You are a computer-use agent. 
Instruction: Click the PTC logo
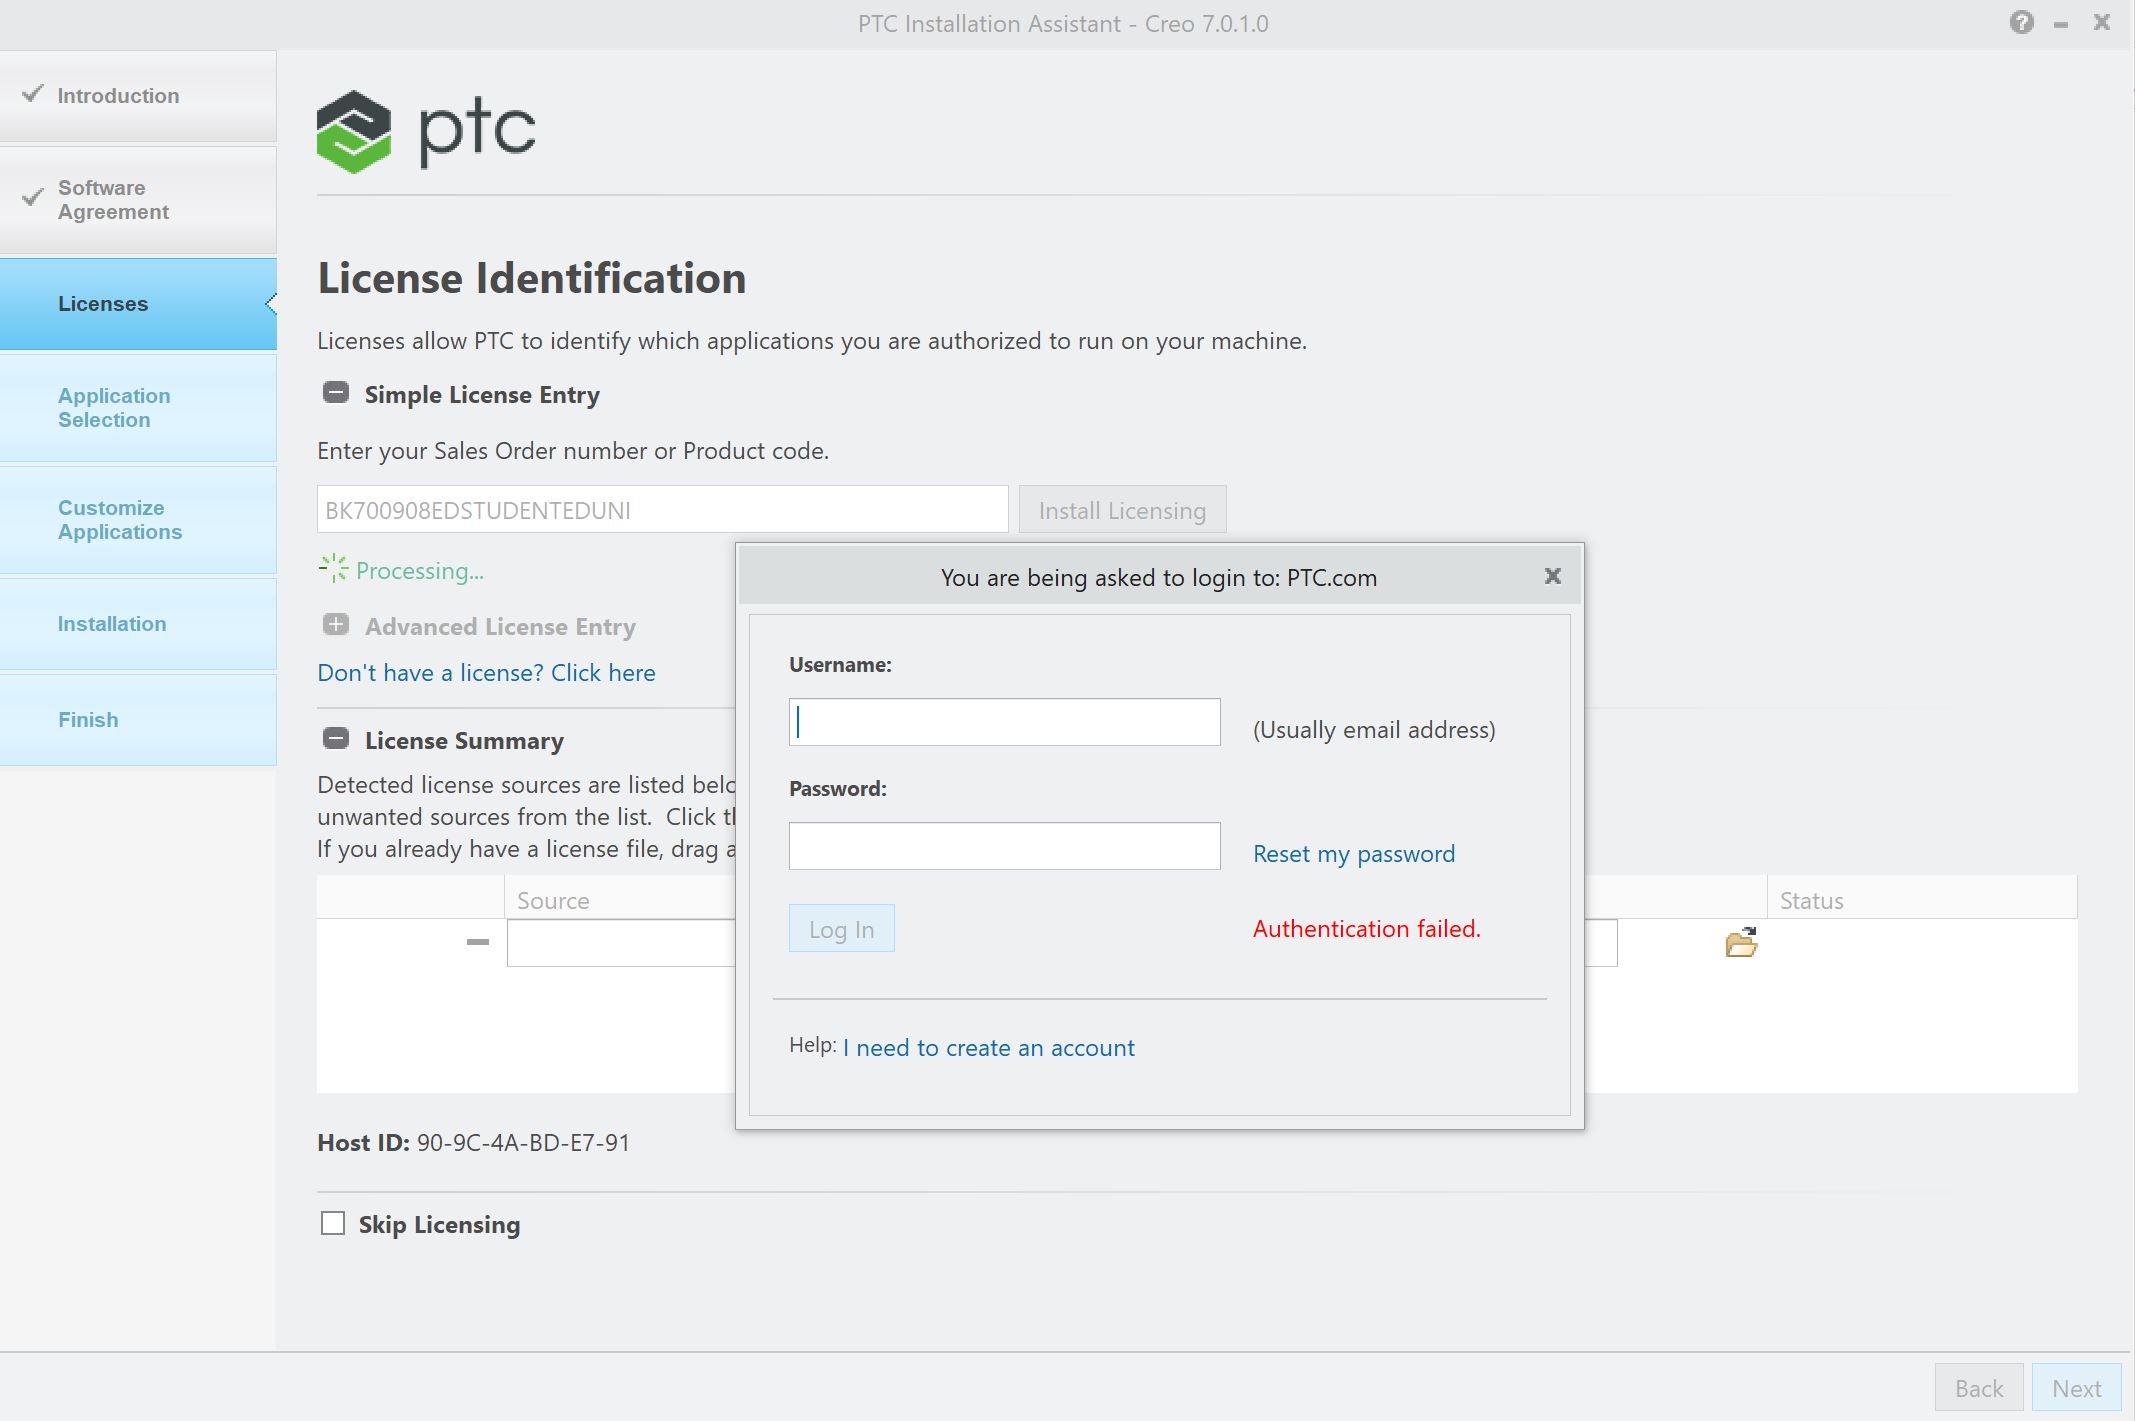coord(425,130)
